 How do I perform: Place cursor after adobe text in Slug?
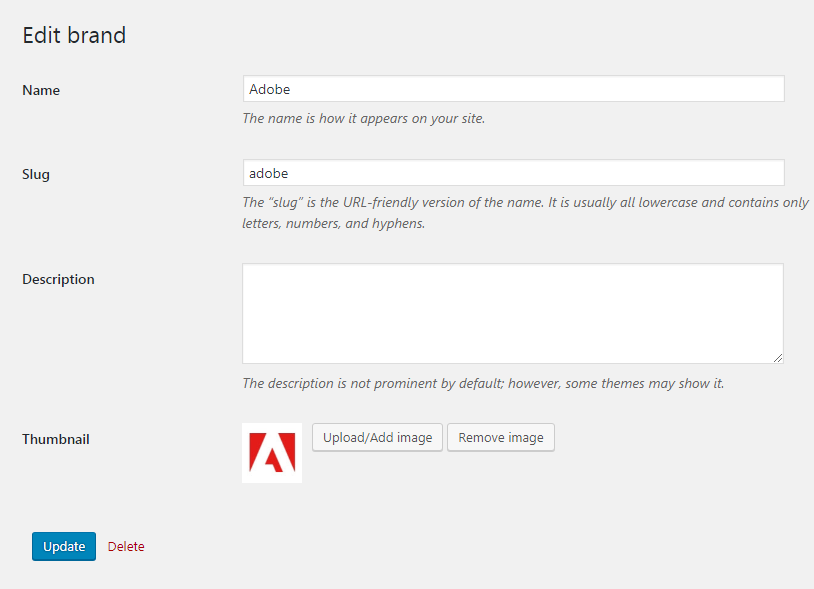coord(289,173)
